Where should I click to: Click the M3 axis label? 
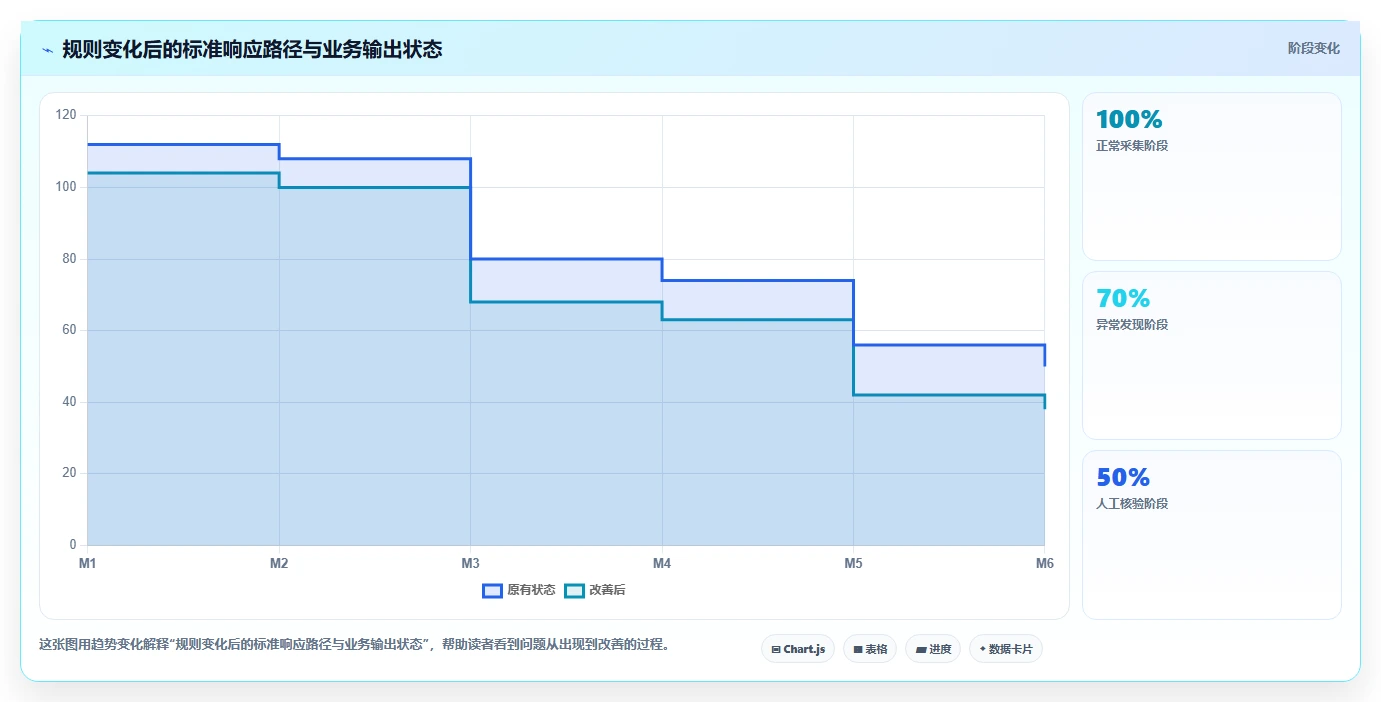pos(470,564)
